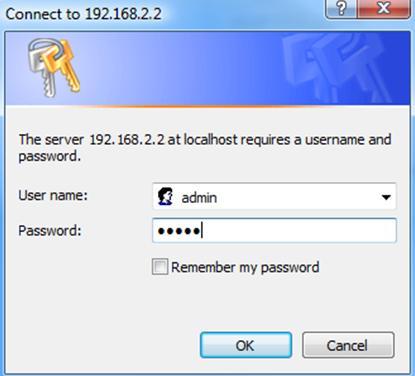Click the user avatar icon beside admin
The image size is (415, 376).
[x=165, y=196]
